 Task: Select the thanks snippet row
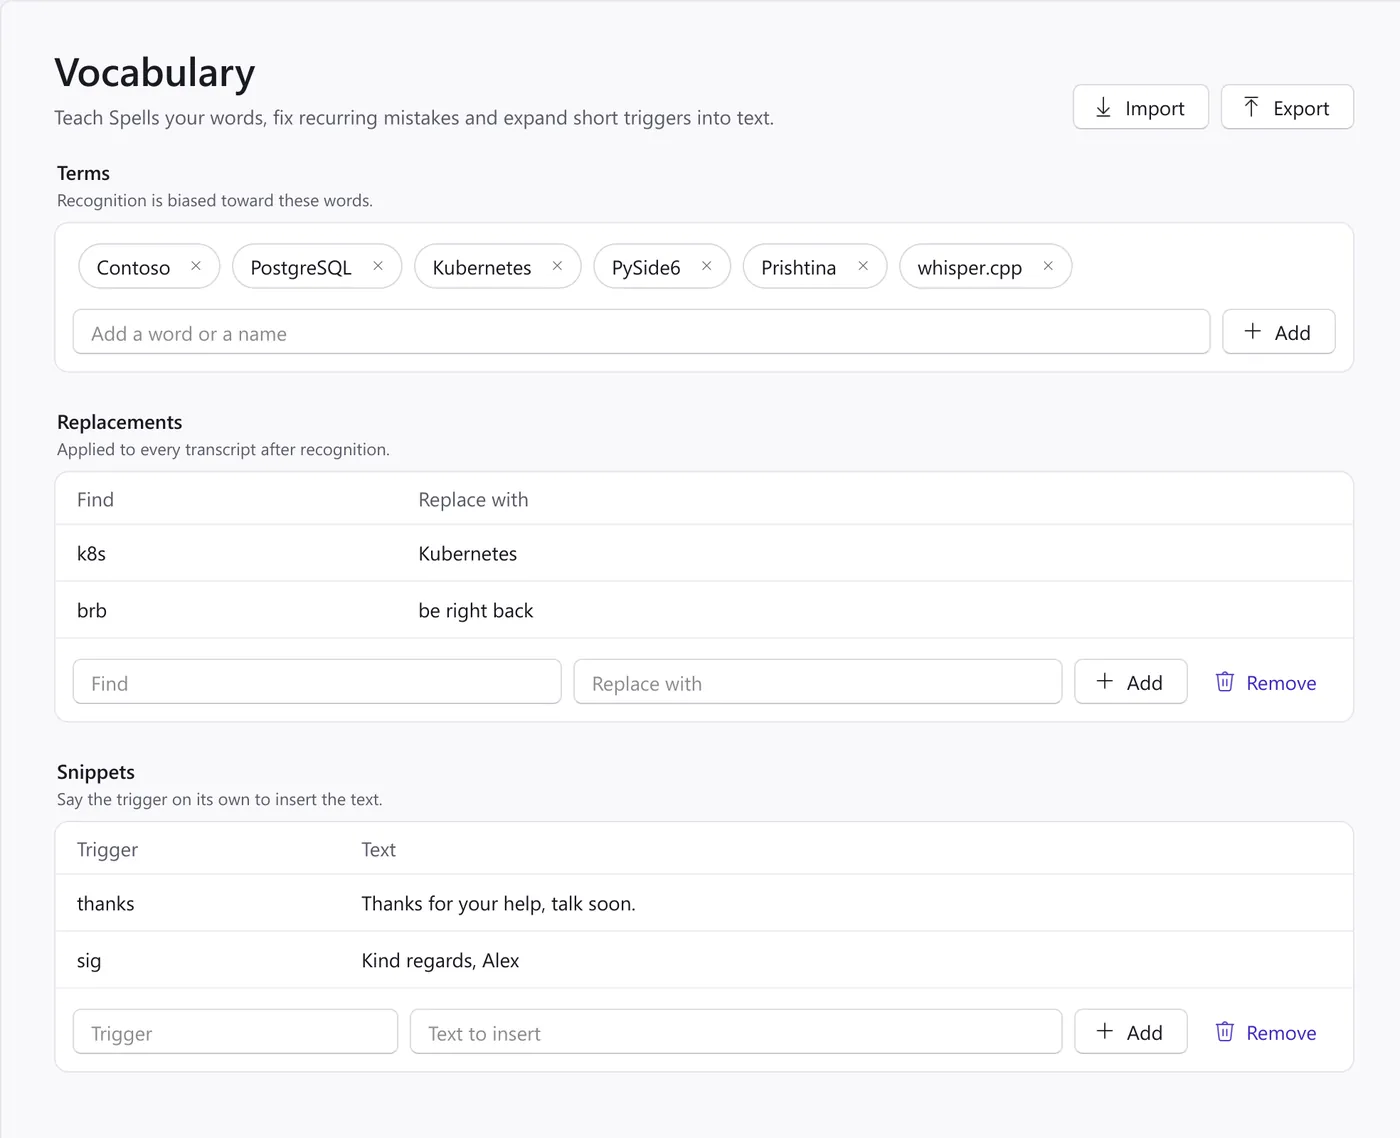[x=704, y=903]
